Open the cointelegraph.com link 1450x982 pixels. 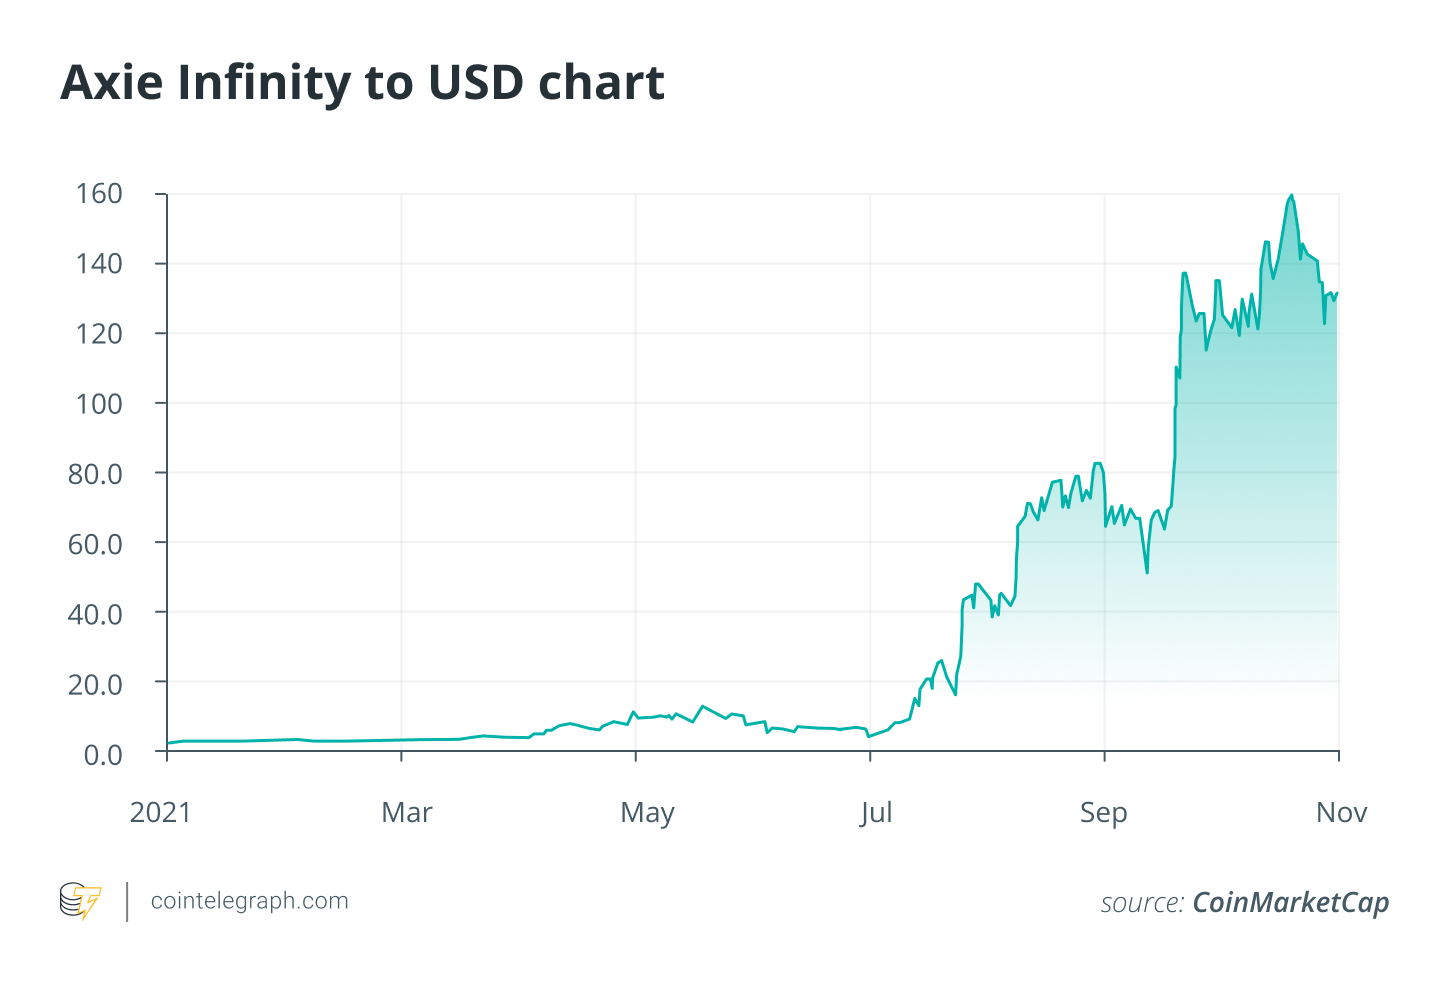coord(249,901)
